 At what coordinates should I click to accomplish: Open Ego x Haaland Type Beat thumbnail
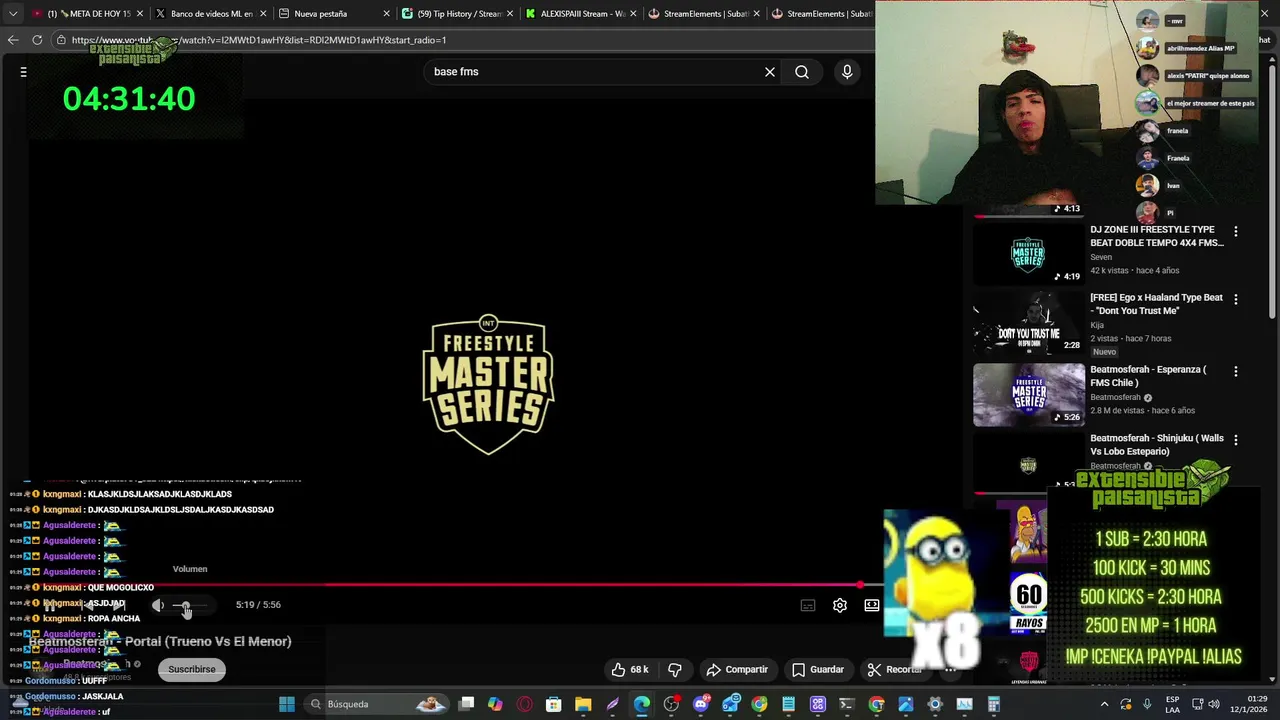tap(1029, 324)
